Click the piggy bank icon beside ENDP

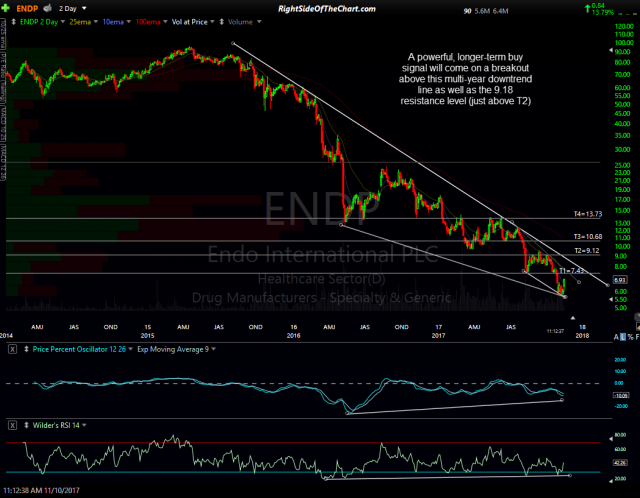tap(48, 8)
